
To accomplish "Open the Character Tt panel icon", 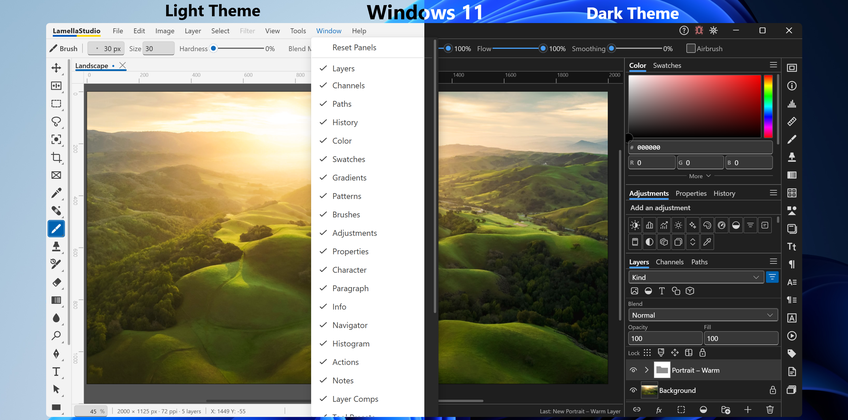I will [x=792, y=246].
